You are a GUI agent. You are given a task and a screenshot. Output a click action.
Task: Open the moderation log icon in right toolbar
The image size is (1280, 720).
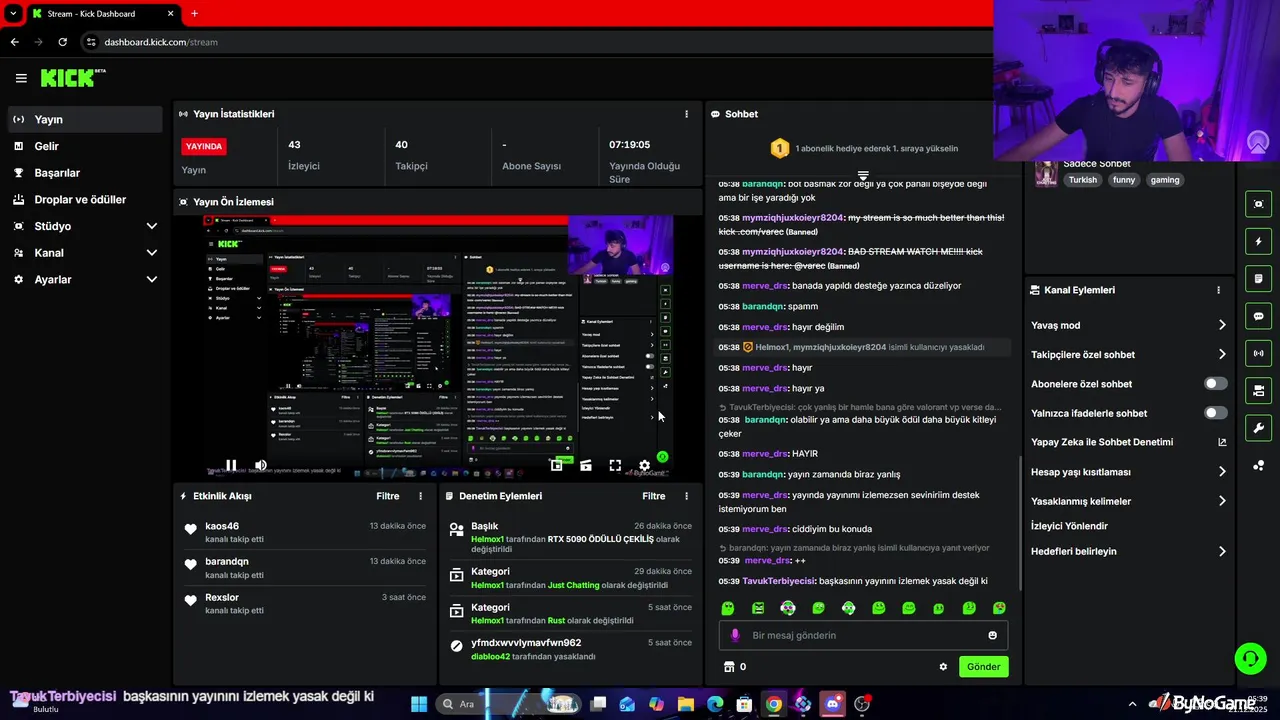click(1258, 278)
